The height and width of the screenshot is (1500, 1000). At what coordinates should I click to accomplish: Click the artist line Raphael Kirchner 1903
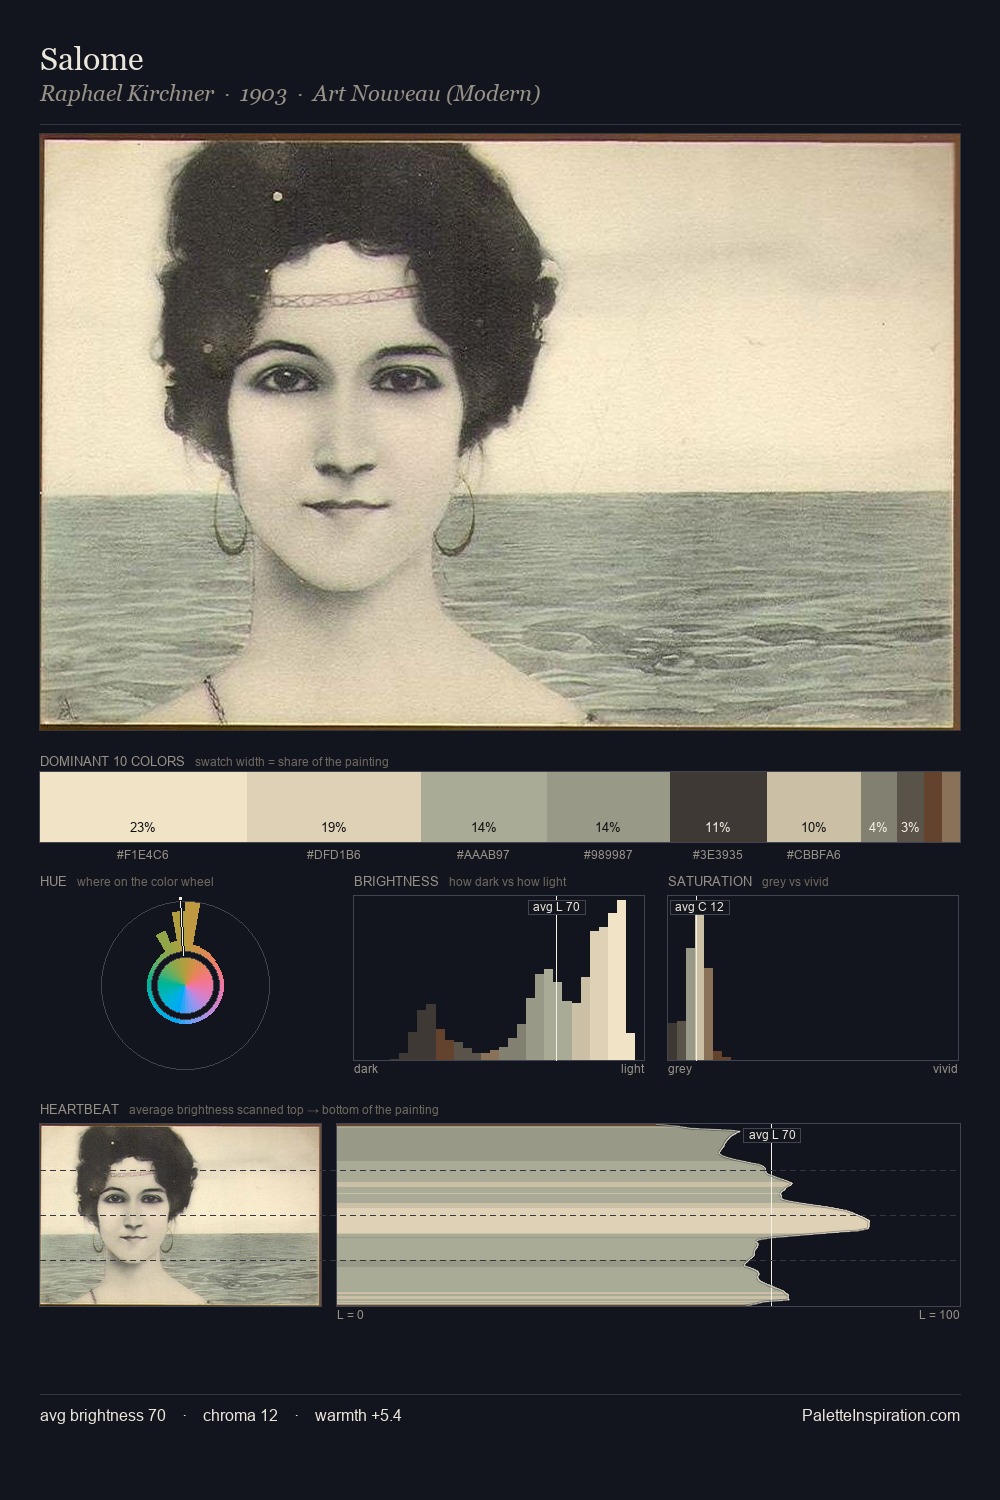pyautogui.click(x=290, y=94)
